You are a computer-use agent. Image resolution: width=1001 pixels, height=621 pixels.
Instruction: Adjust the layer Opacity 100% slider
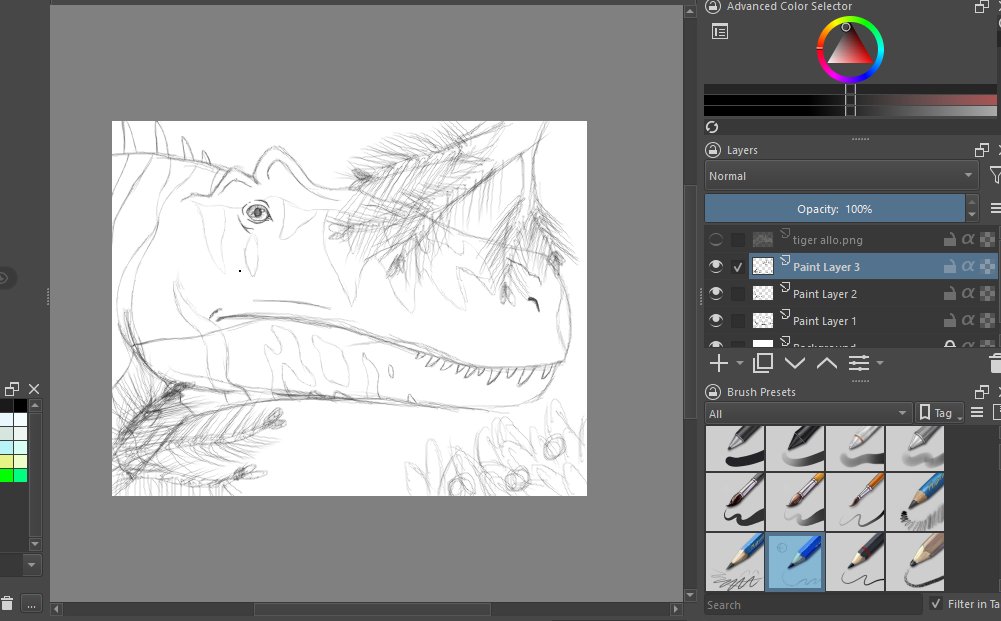pyautogui.click(x=834, y=209)
